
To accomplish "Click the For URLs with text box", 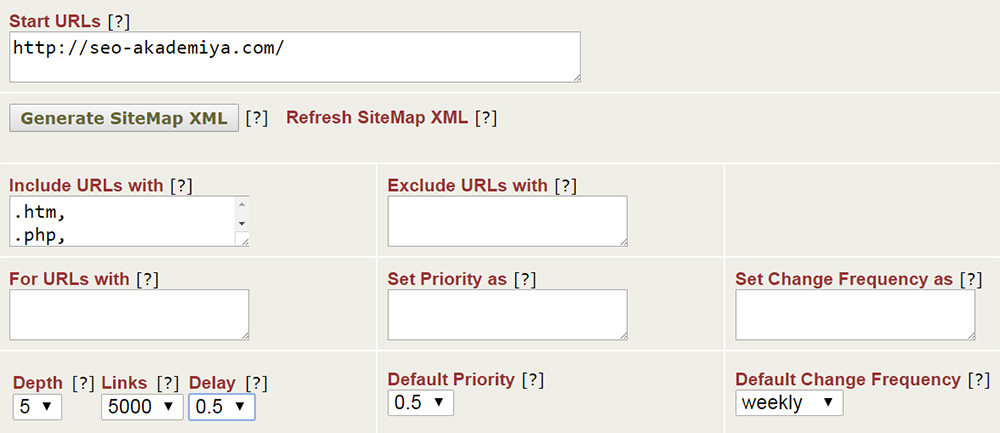I will (129, 315).
